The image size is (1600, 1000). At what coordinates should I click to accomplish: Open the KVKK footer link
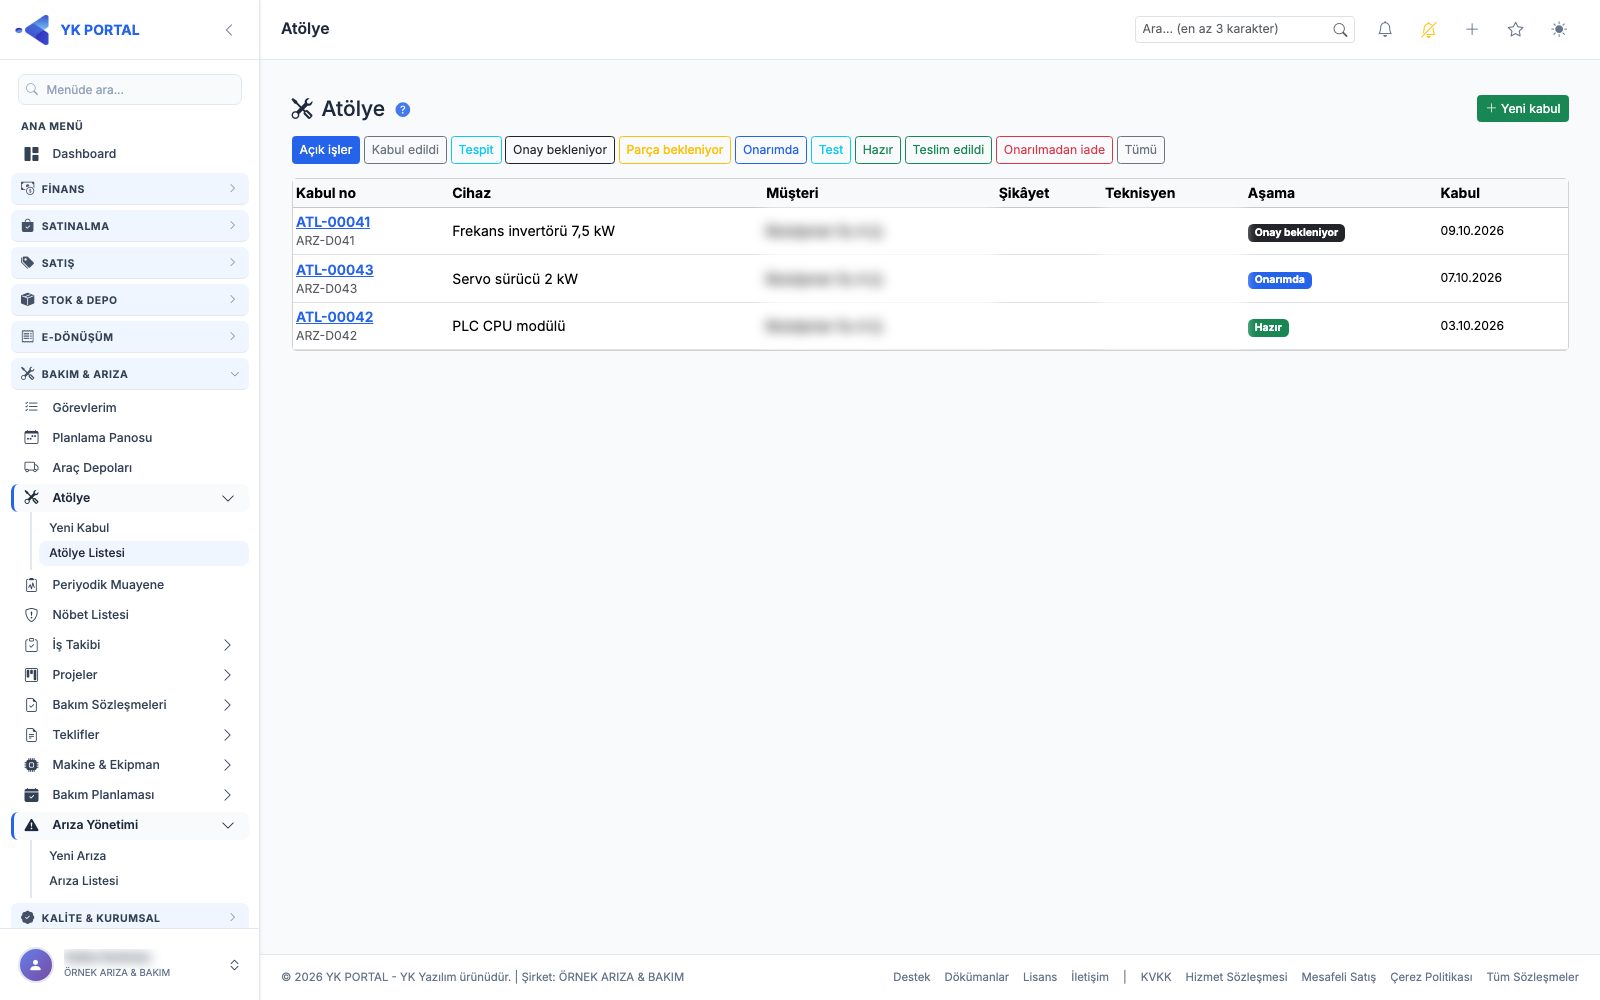(x=1156, y=977)
